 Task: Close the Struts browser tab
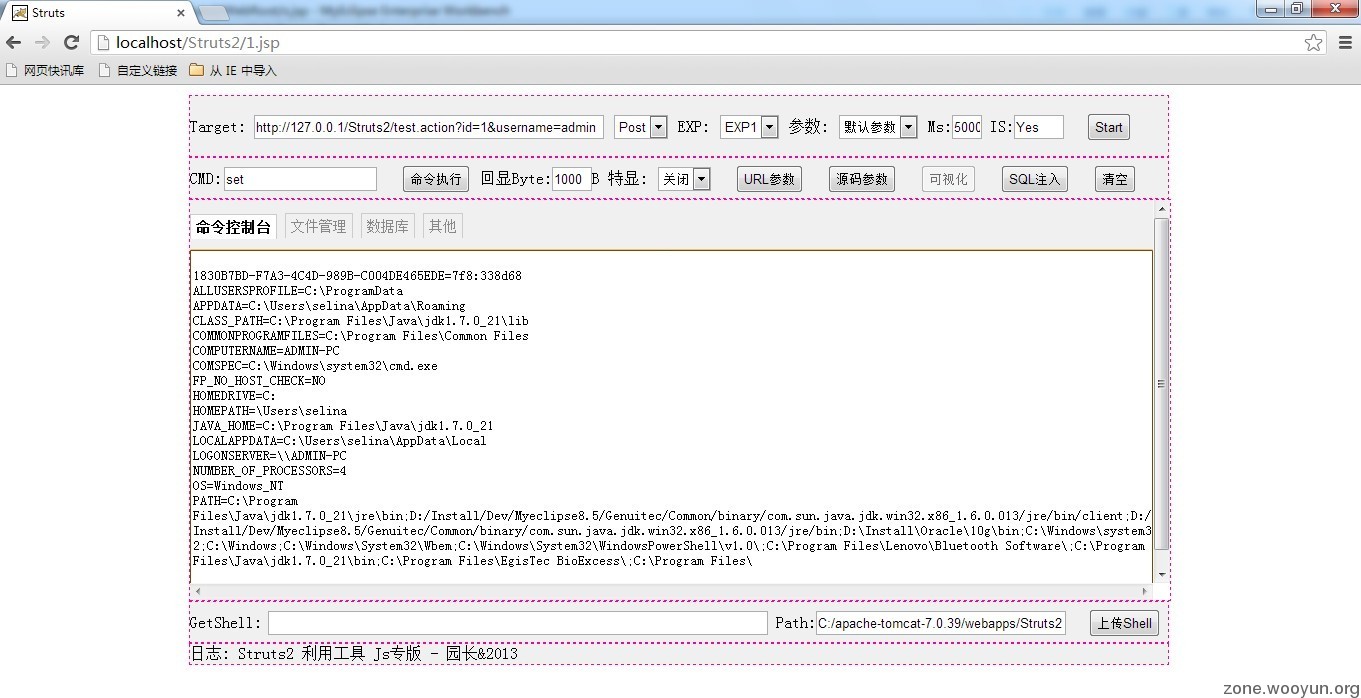pyautogui.click(x=181, y=13)
